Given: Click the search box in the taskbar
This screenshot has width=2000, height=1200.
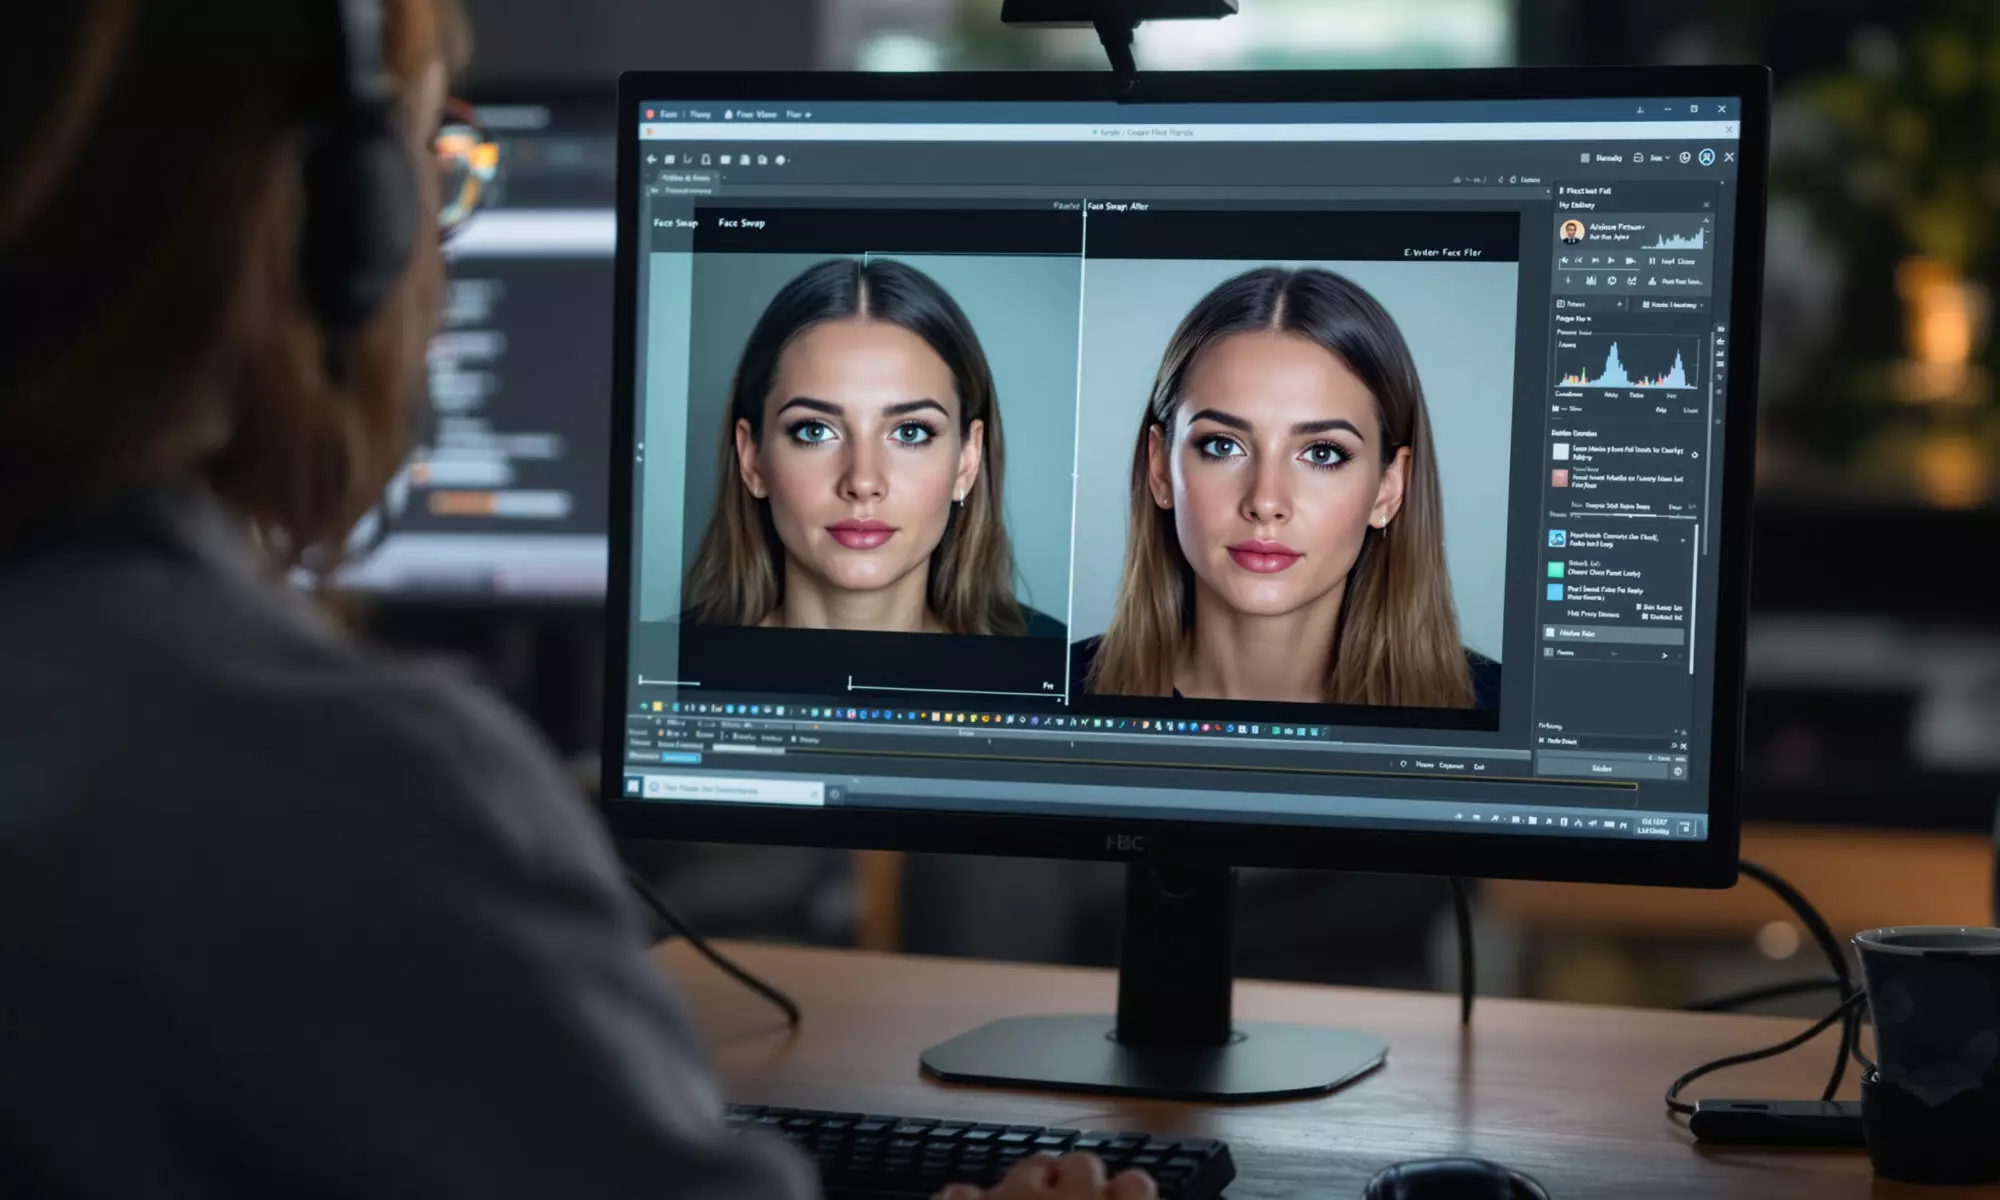Looking at the screenshot, I should point(732,789).
